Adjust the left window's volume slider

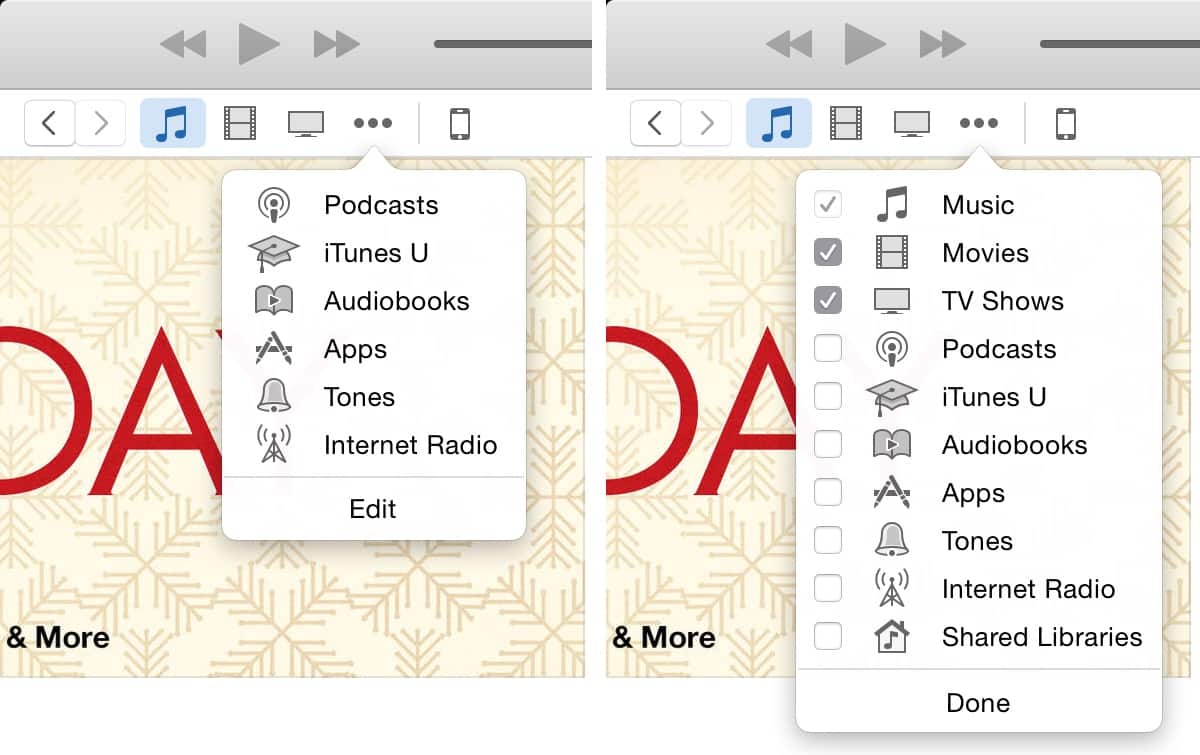point(513,44)
